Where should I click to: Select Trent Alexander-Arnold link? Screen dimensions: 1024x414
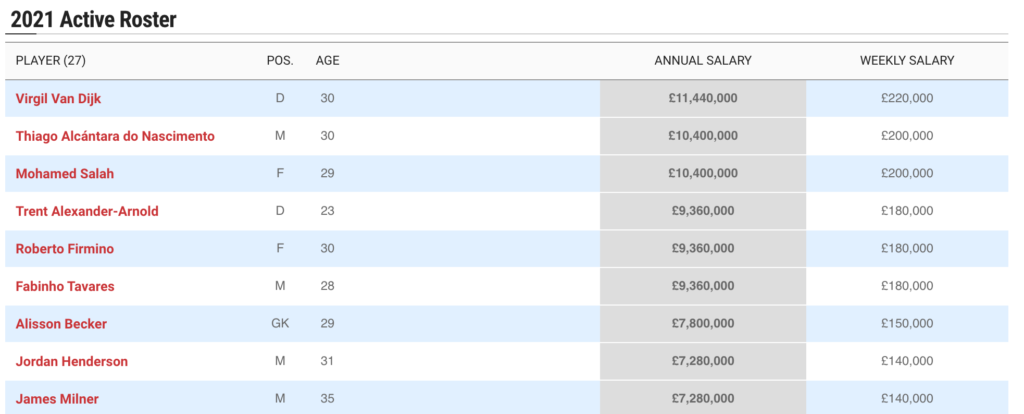pyautogui.click(x=87, y=211)
